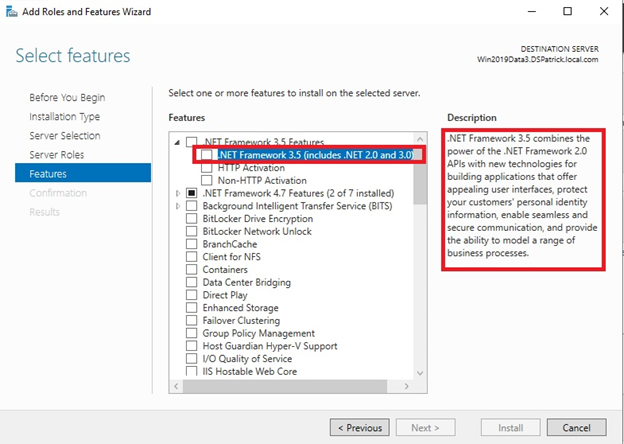Go to the Server Selection step

point(64,136)
